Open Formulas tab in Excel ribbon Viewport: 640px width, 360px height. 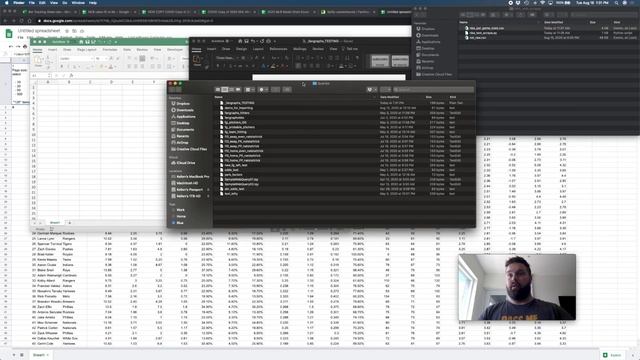pos(109,50)
